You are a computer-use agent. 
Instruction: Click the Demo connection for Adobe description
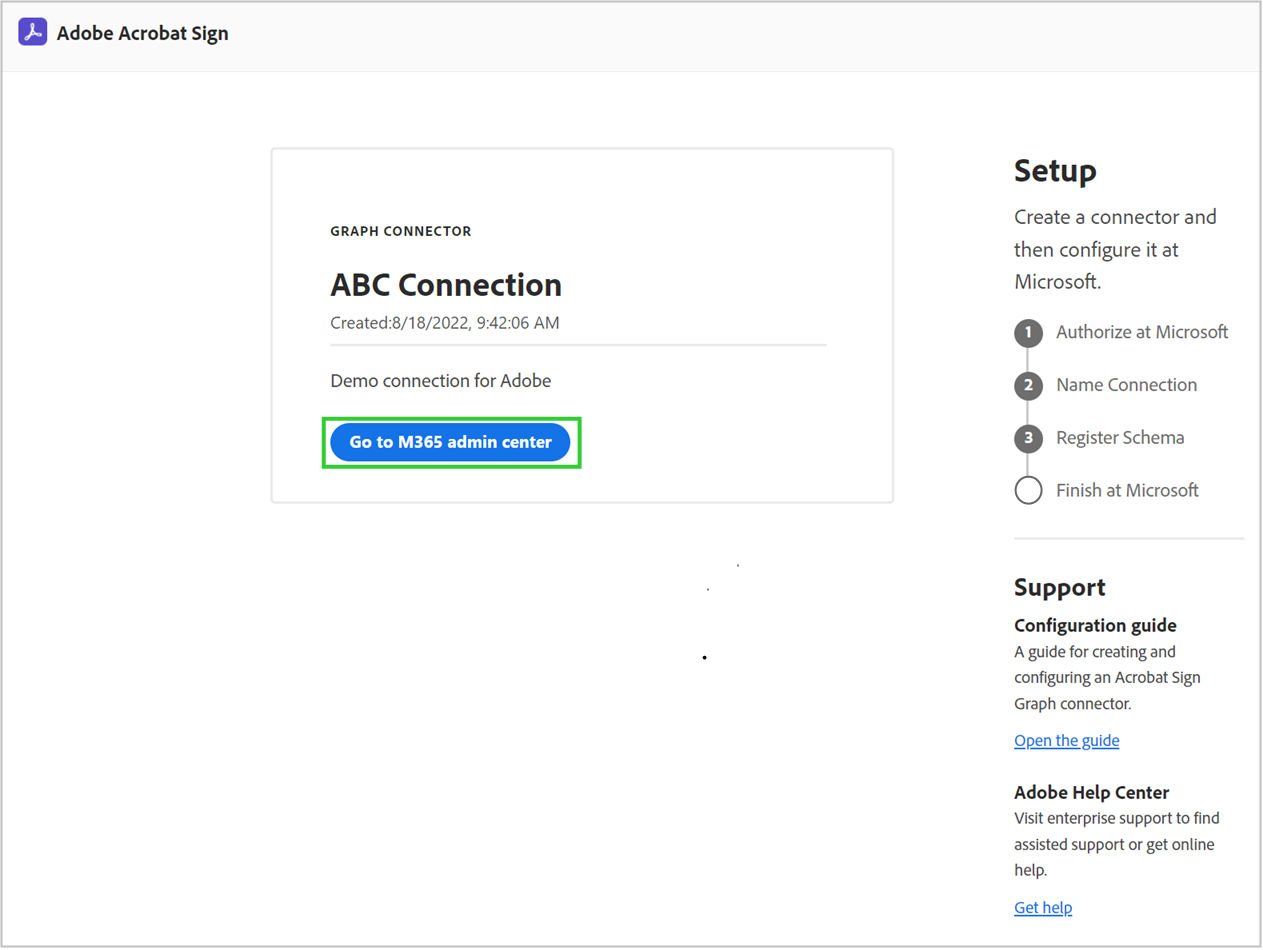(x=440, y=381)
